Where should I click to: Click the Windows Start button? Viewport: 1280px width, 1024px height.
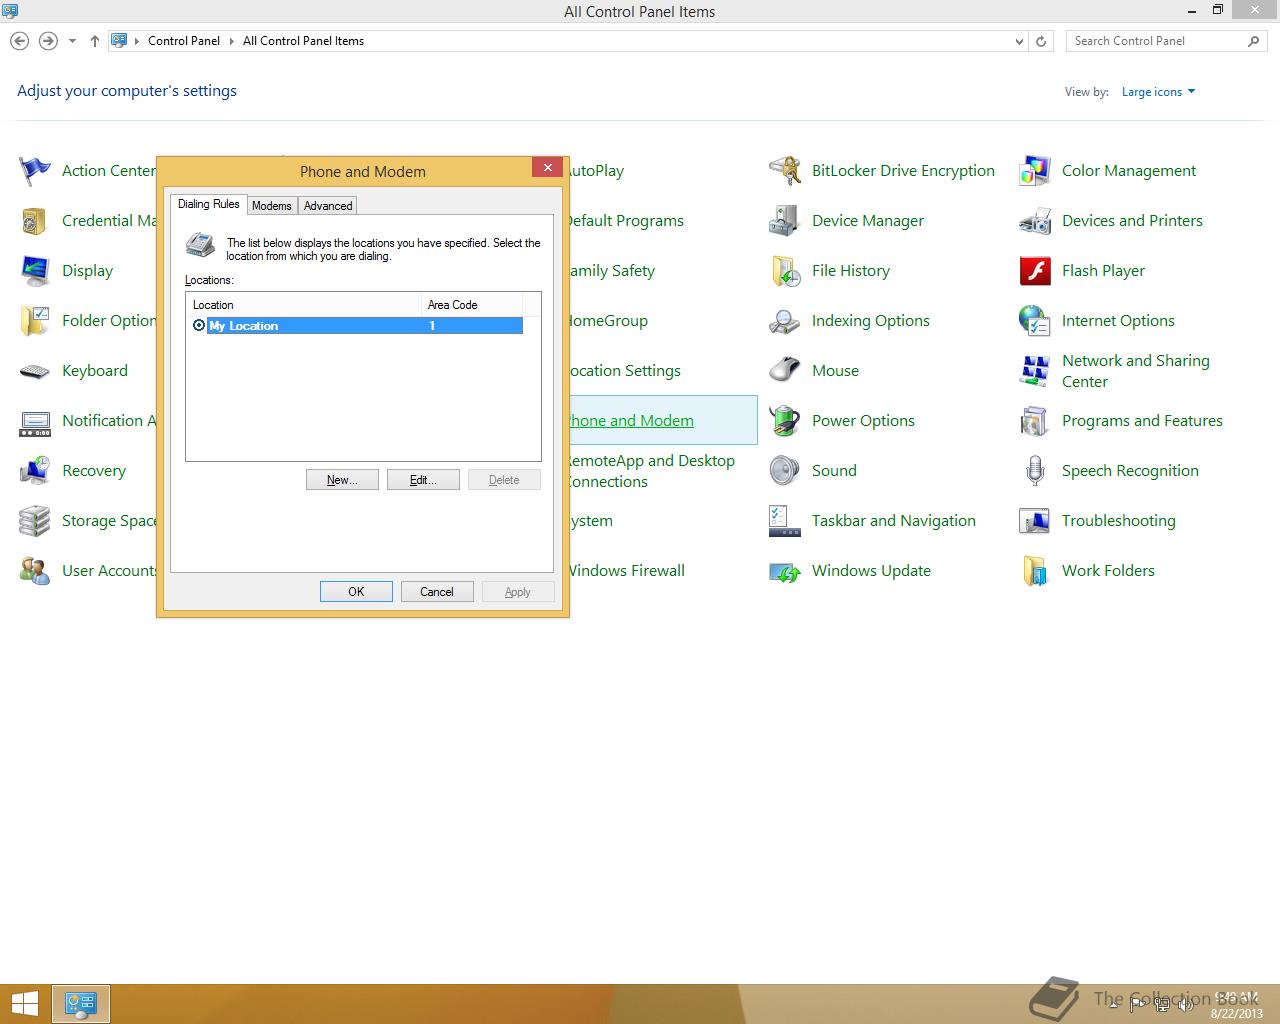25,1004
